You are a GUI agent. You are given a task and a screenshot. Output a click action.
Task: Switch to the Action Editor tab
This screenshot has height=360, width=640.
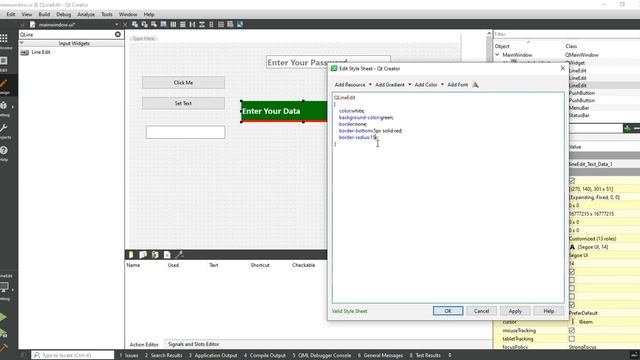[x=144, y=344]
